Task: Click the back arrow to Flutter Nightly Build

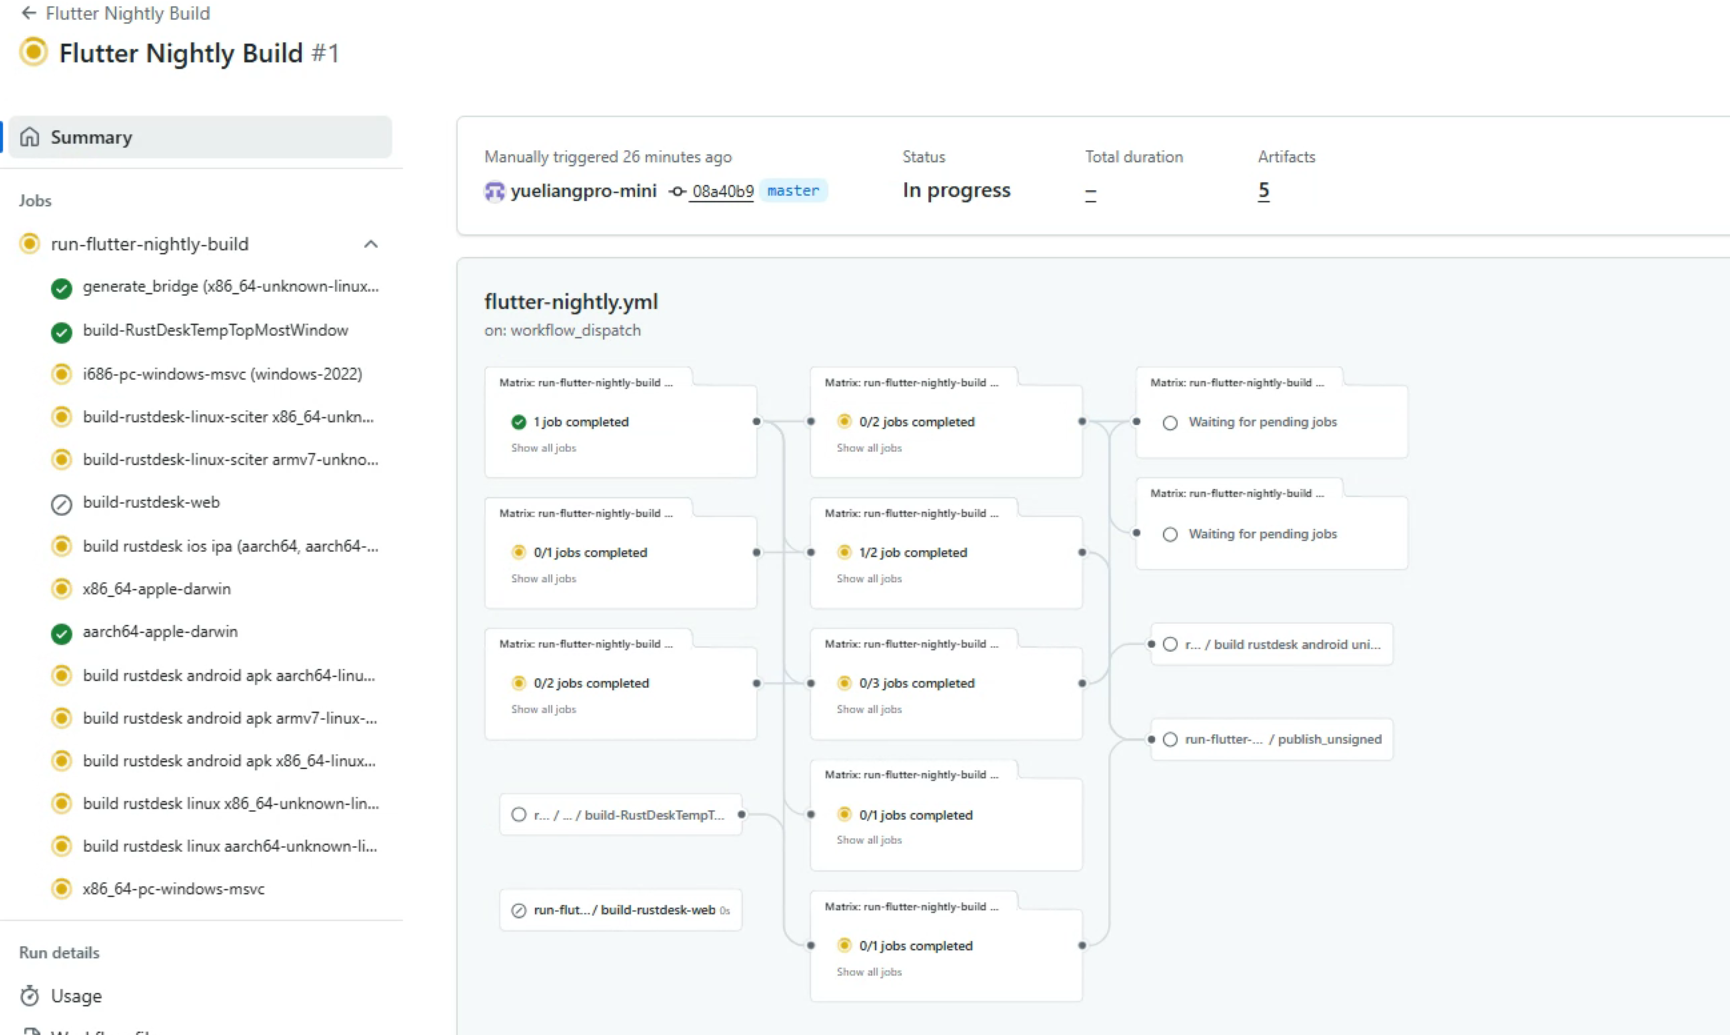Action: 28,13
